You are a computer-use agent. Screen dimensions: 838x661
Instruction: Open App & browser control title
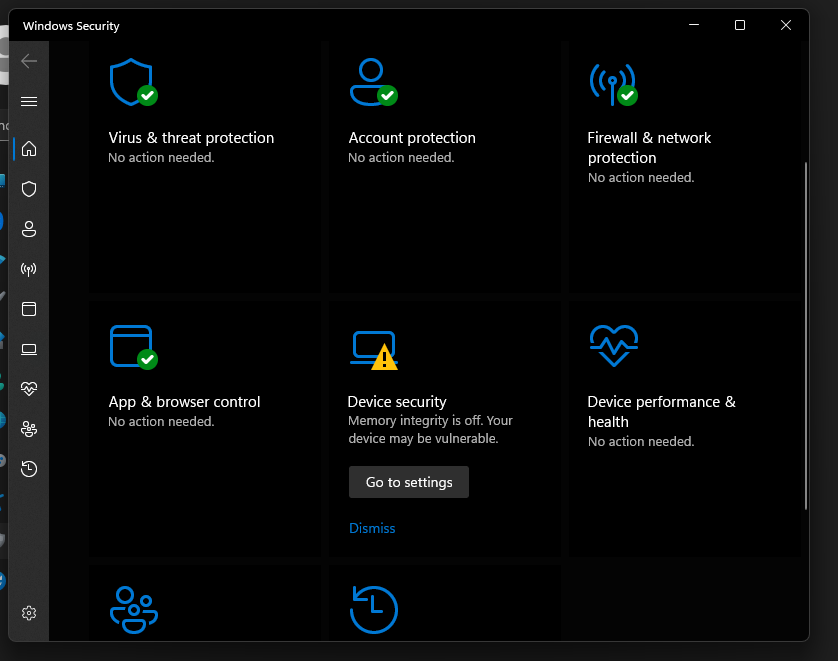pos(184,402)
